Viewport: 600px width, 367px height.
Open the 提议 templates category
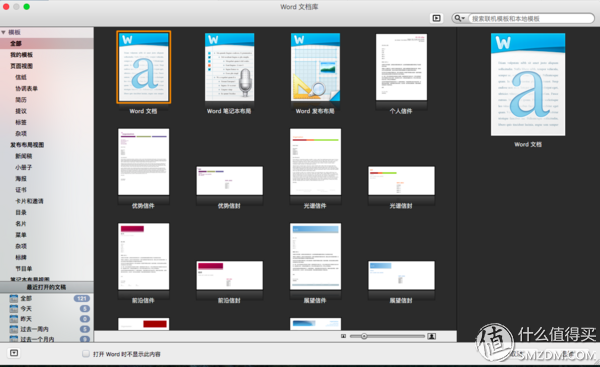(21, 111)
